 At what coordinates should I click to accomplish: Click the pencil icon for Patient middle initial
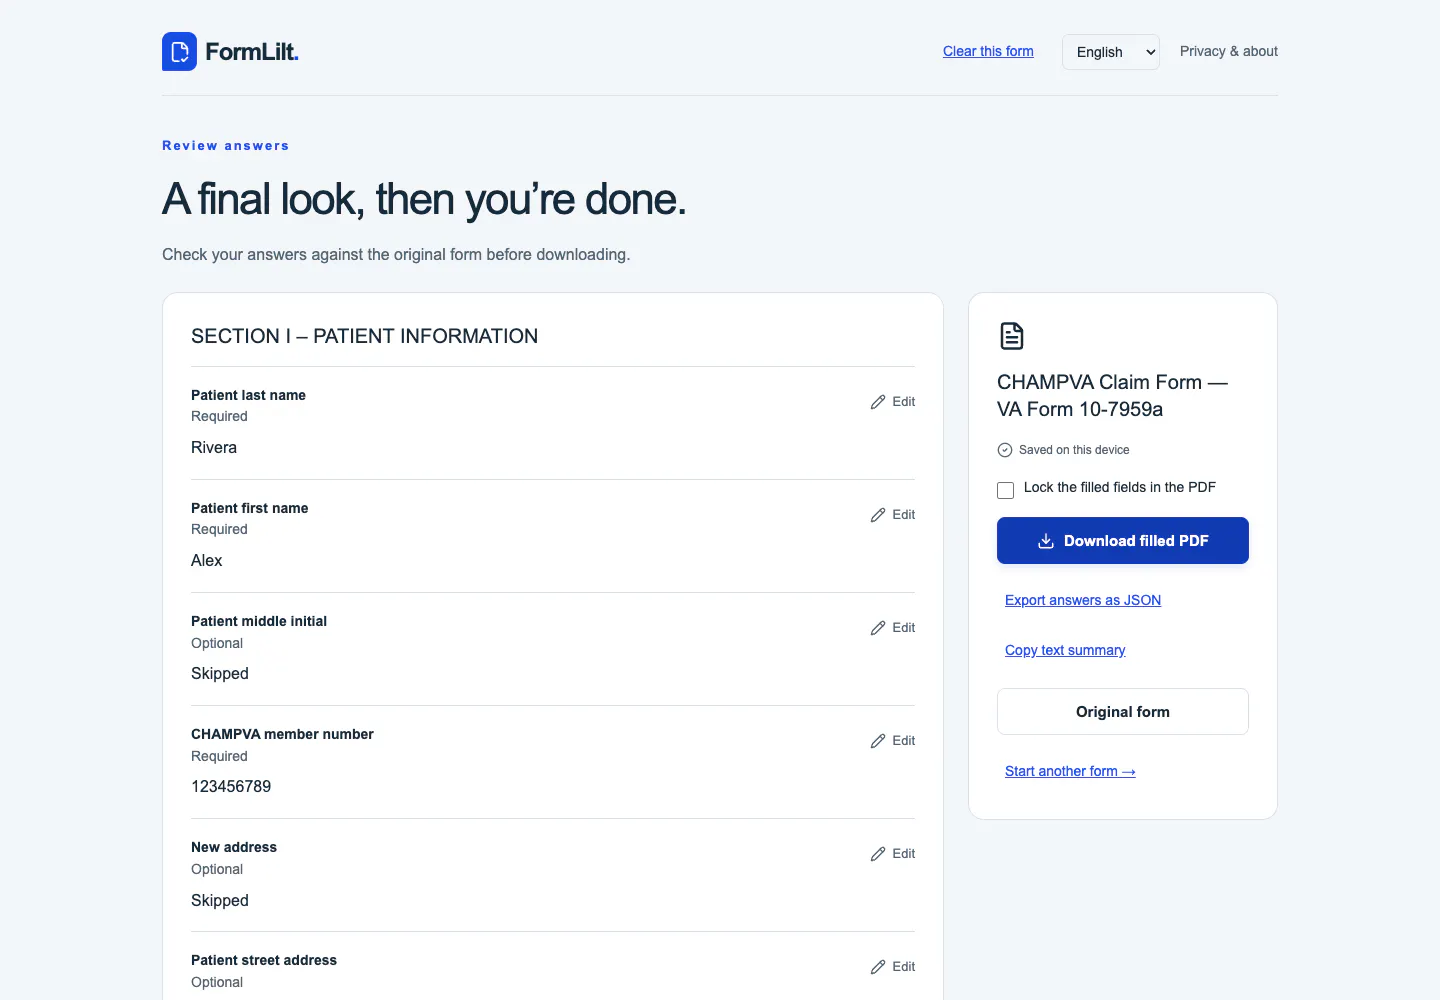[878, 628]
